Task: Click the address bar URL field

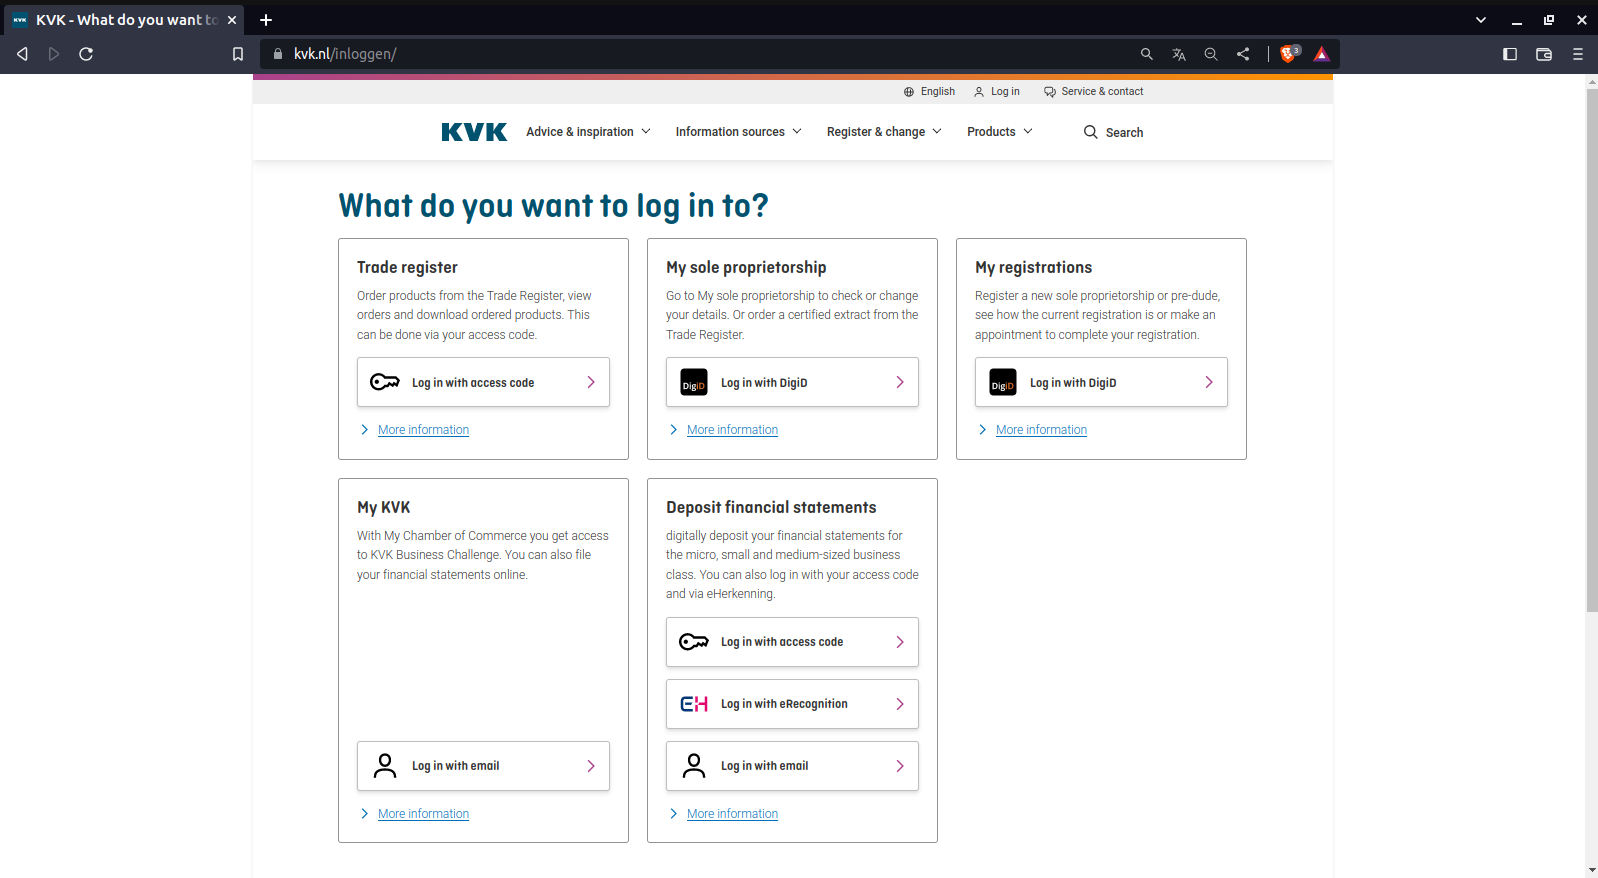Action: pyautogui.click(x=700, y=54)
